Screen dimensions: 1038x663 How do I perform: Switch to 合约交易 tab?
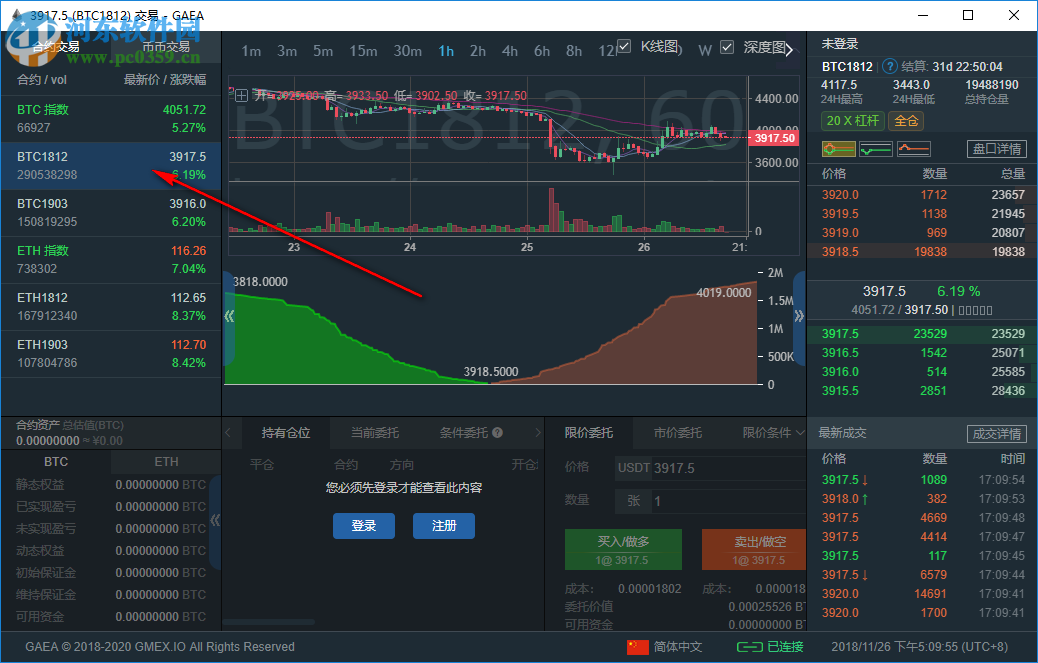coord(56,47)
